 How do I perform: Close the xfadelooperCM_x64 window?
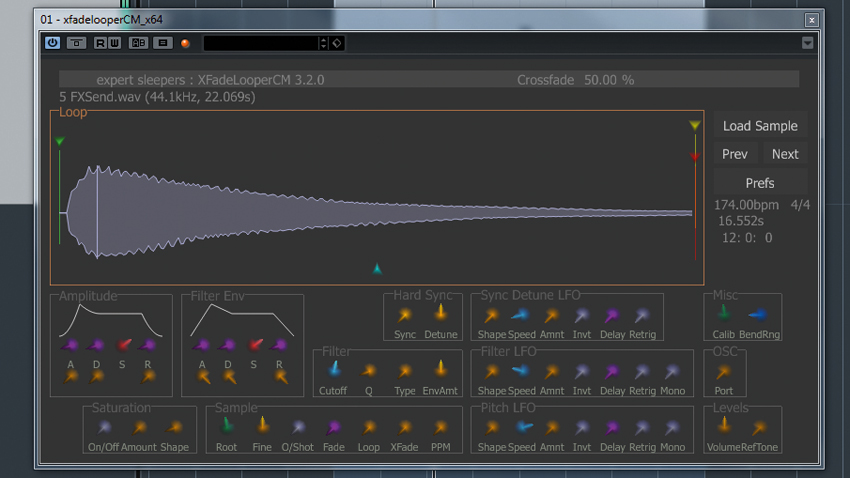812,20
